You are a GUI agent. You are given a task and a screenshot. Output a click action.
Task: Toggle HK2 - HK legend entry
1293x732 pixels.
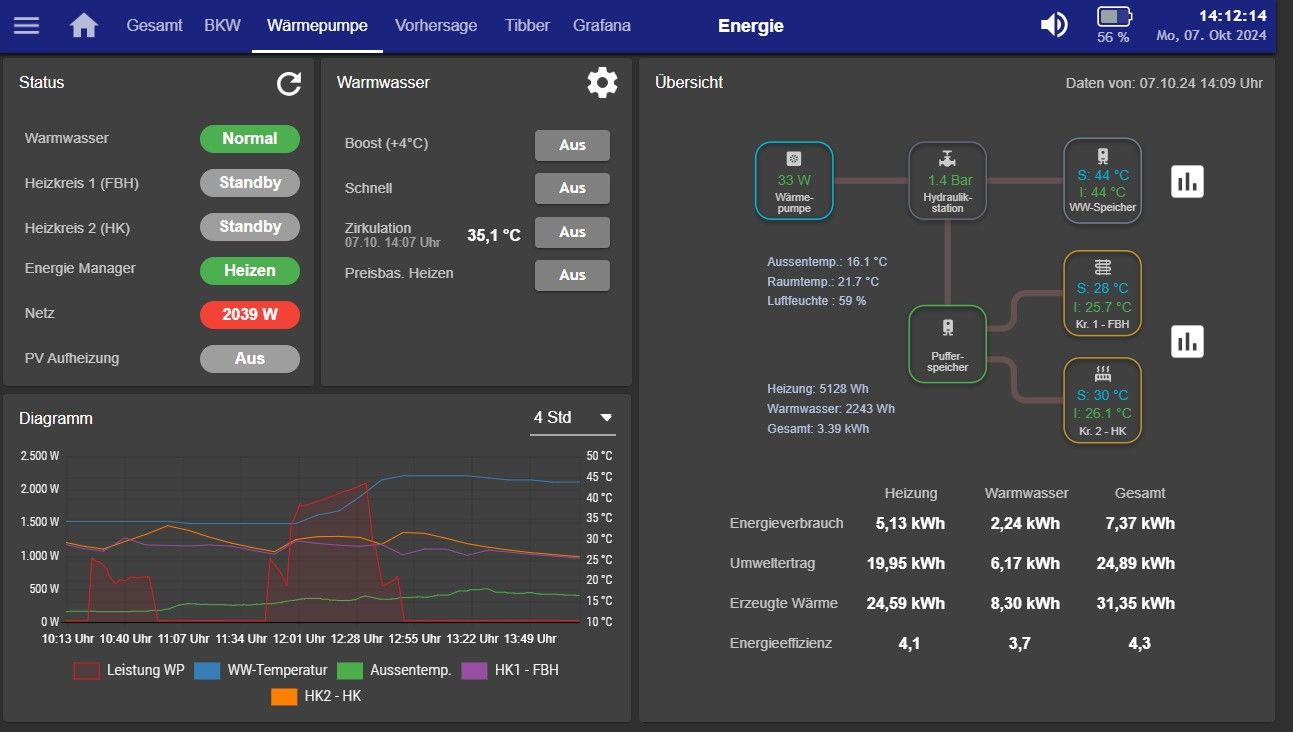pyautogui.click(x=316, y=696)
